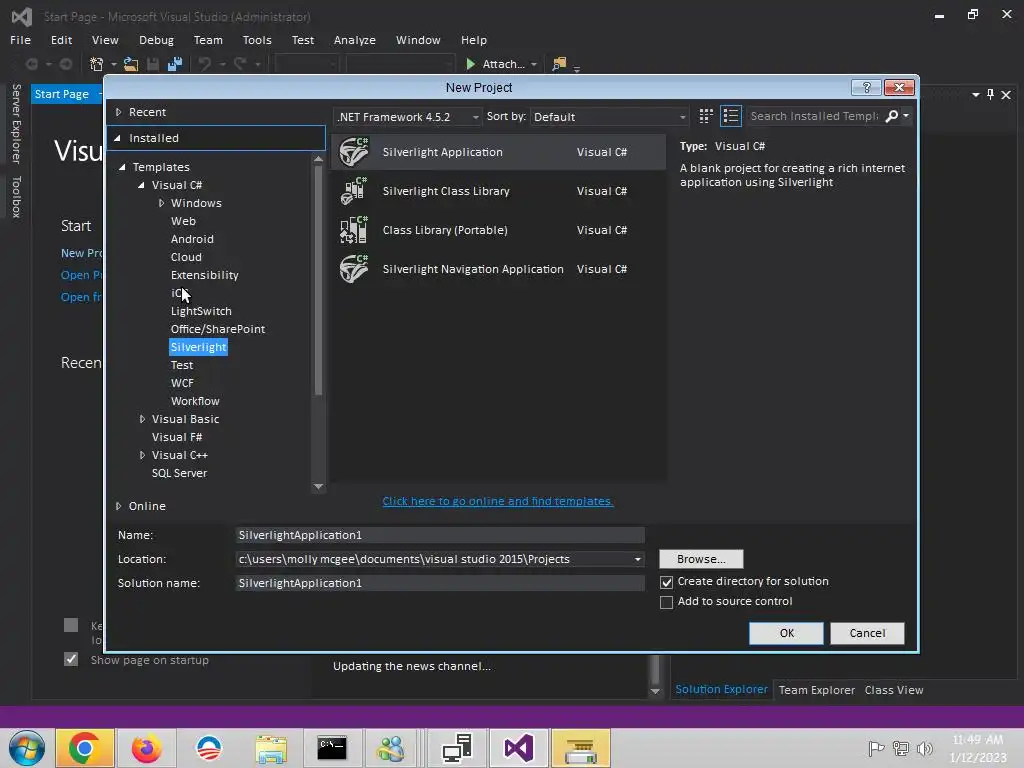Collapse the Installed section
This screenshot has height=768, width=1024.
pos(118,138)
